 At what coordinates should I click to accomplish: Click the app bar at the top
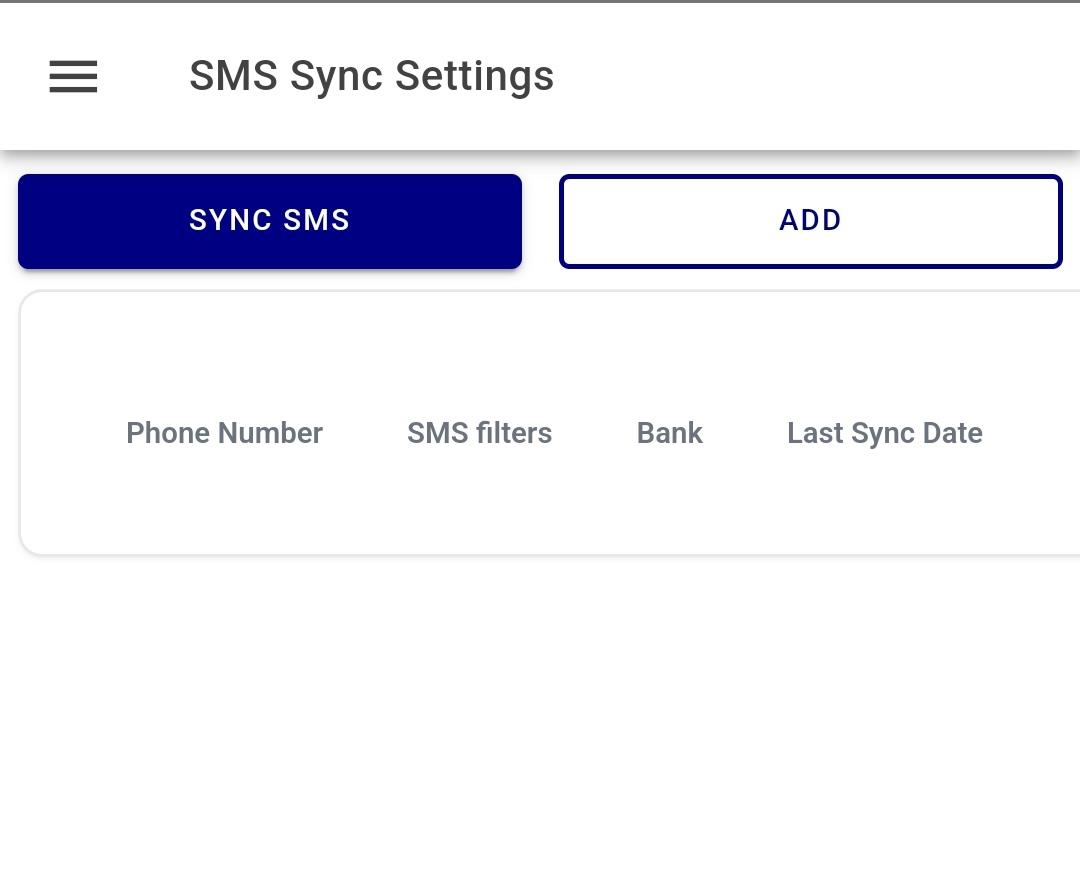pyautogui.click(x=700, y=75)
